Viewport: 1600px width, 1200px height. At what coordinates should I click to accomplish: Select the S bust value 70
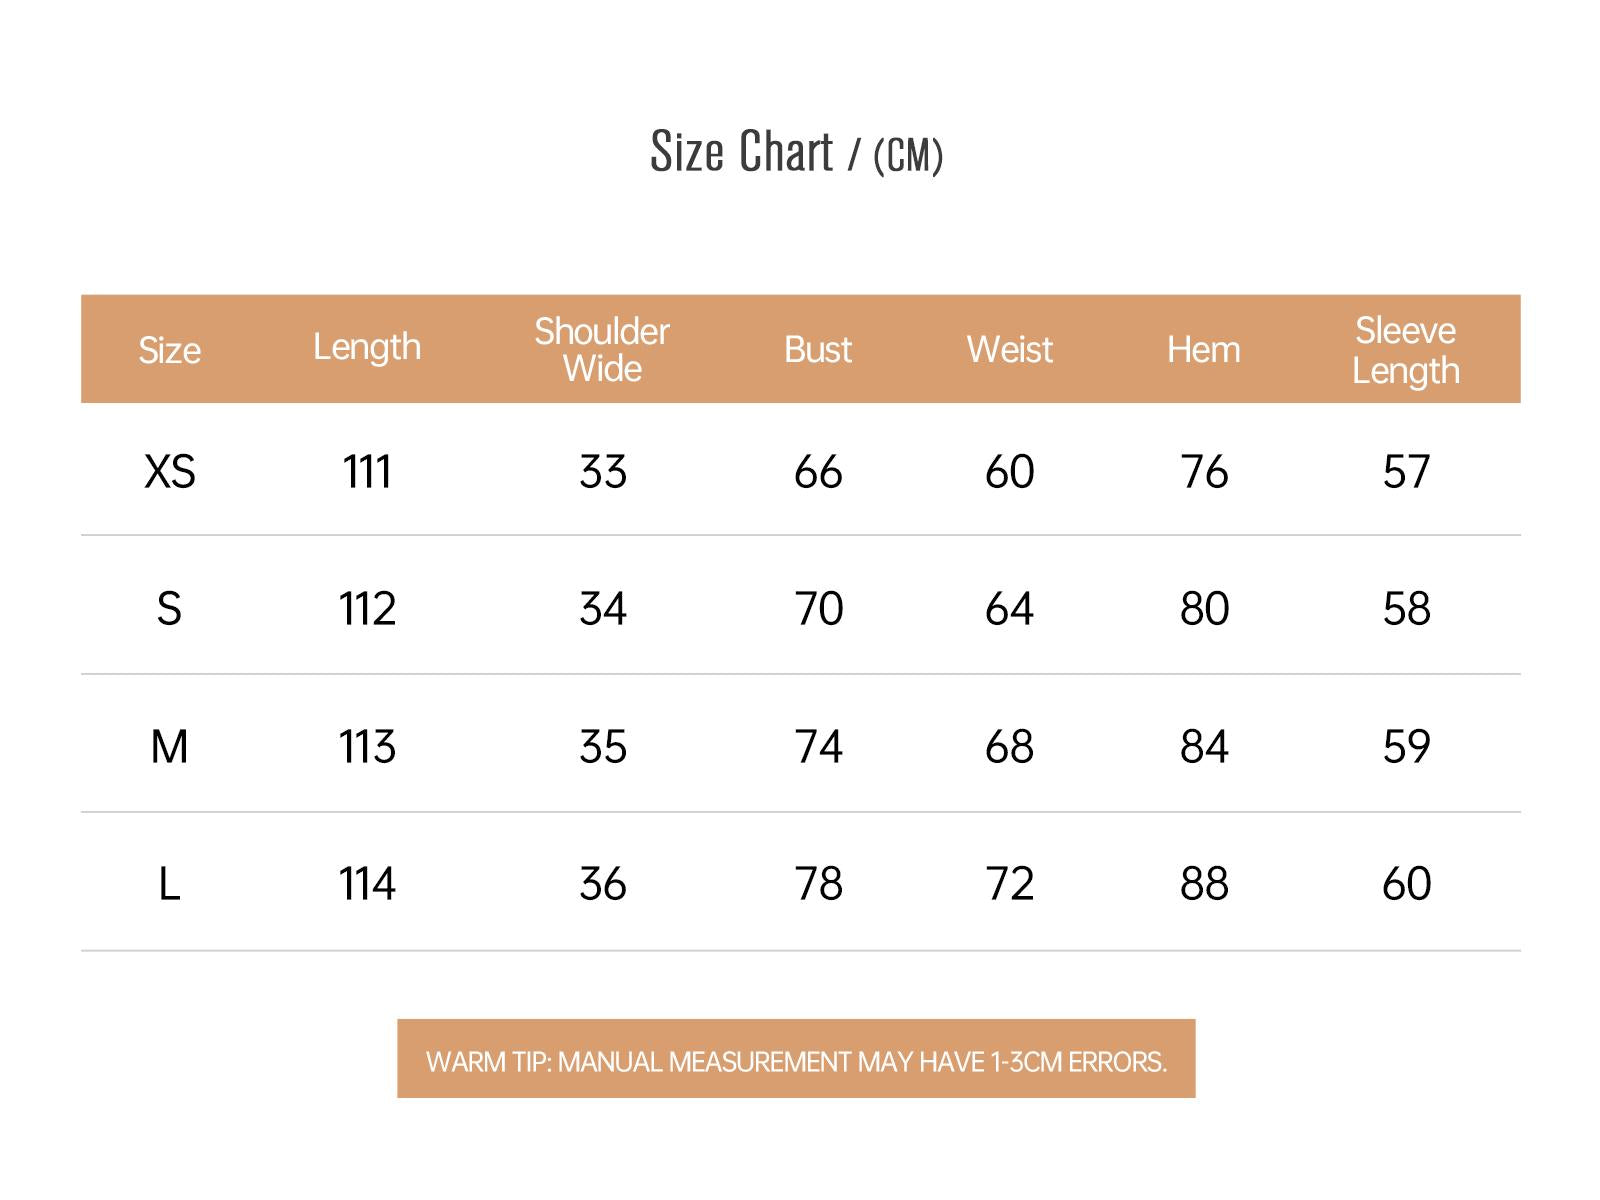[x=818, y=608]
